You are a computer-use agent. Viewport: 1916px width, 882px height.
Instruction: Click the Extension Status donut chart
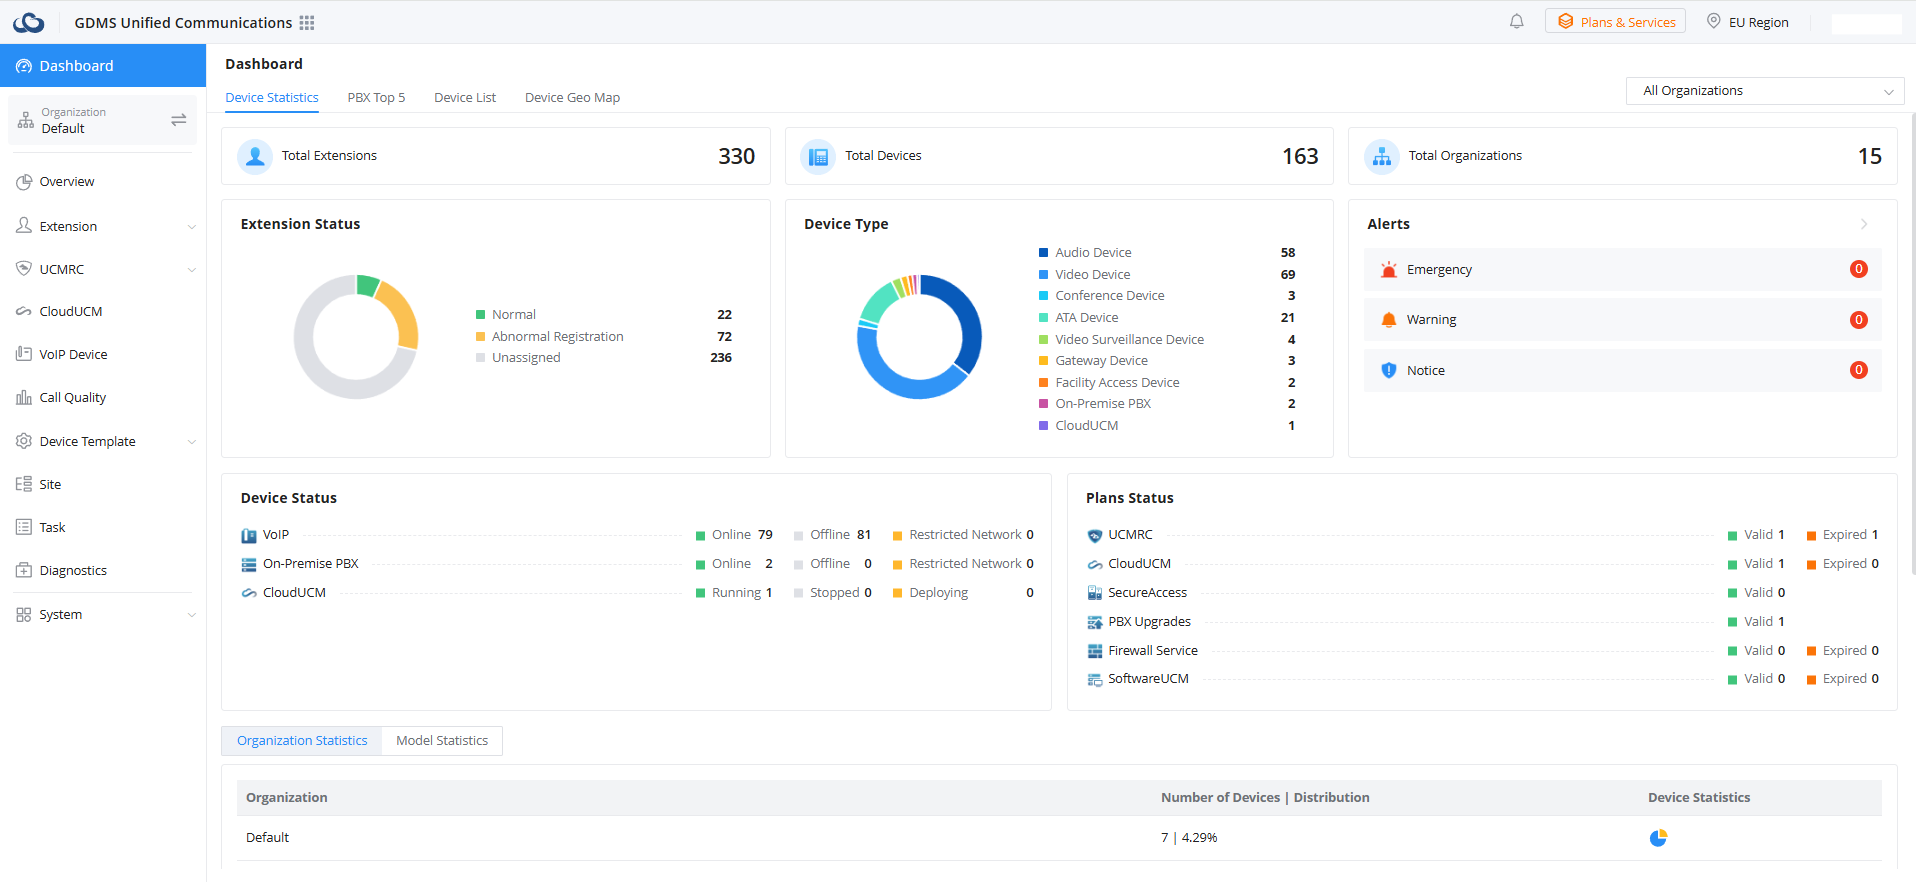click(356, 337)
